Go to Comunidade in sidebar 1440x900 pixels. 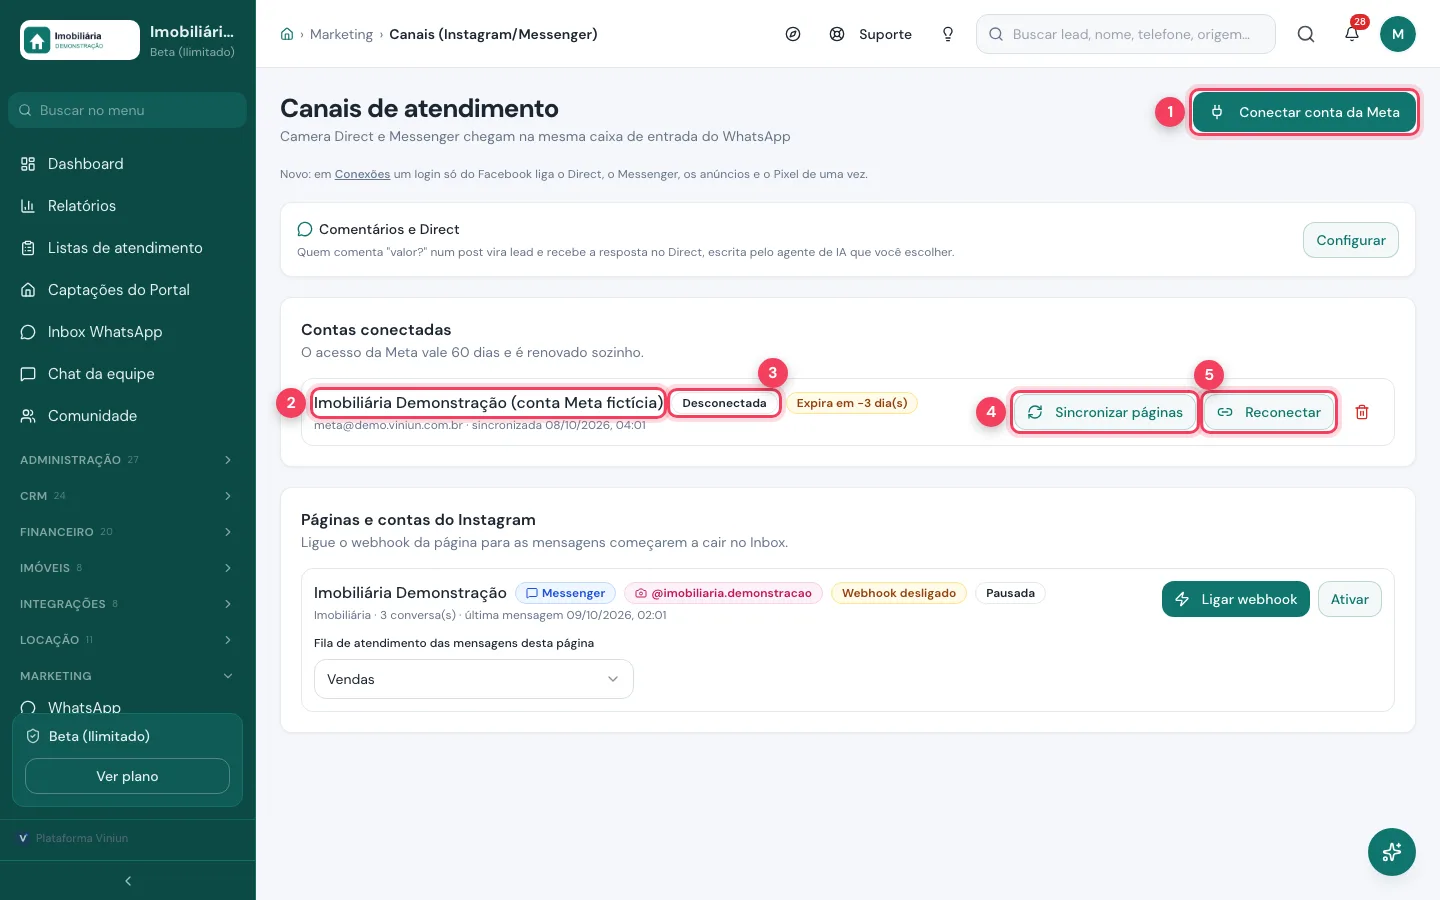tap(128, 416)
